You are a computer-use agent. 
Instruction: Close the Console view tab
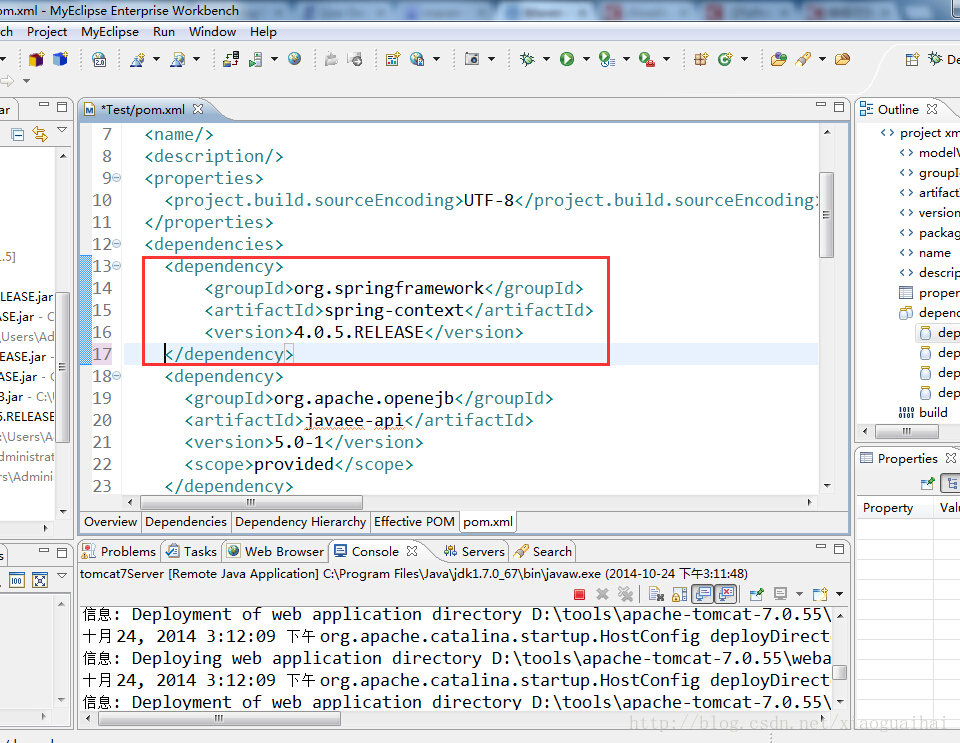[x=412, y=551]
